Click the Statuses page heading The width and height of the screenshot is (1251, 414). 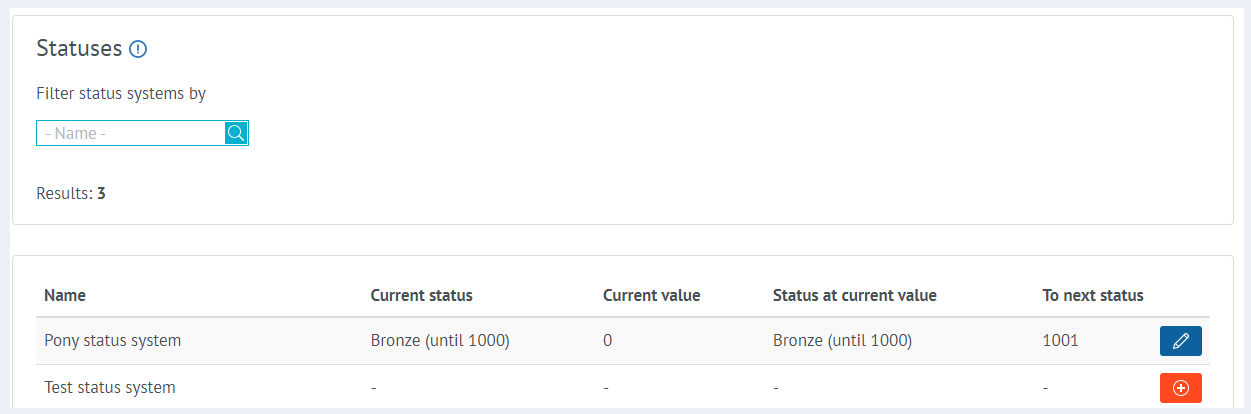click(x=79, y=48)
